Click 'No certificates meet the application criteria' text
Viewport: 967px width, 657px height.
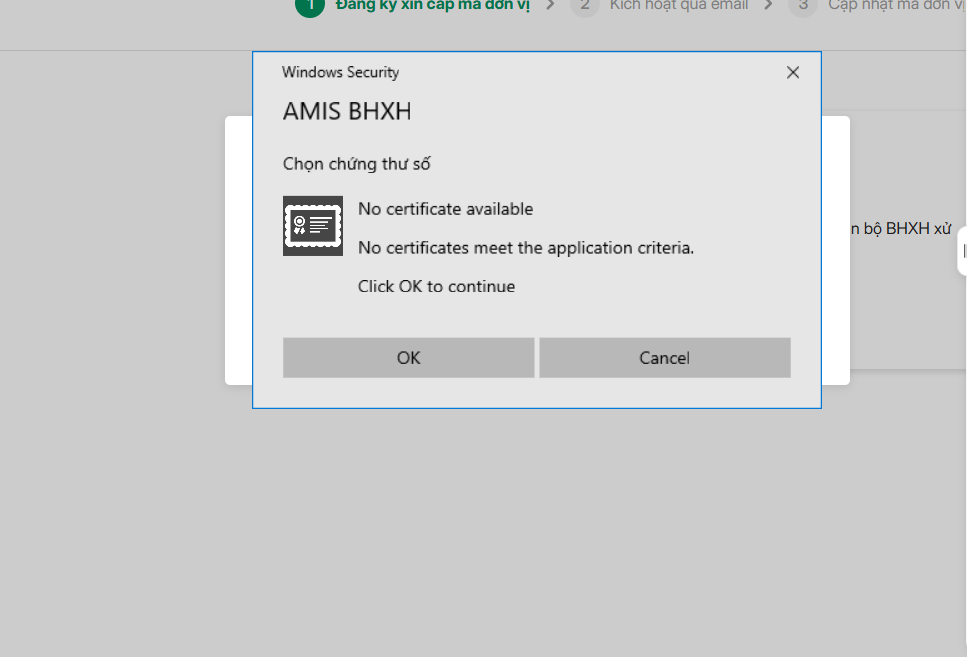click(x=525, y=248)
